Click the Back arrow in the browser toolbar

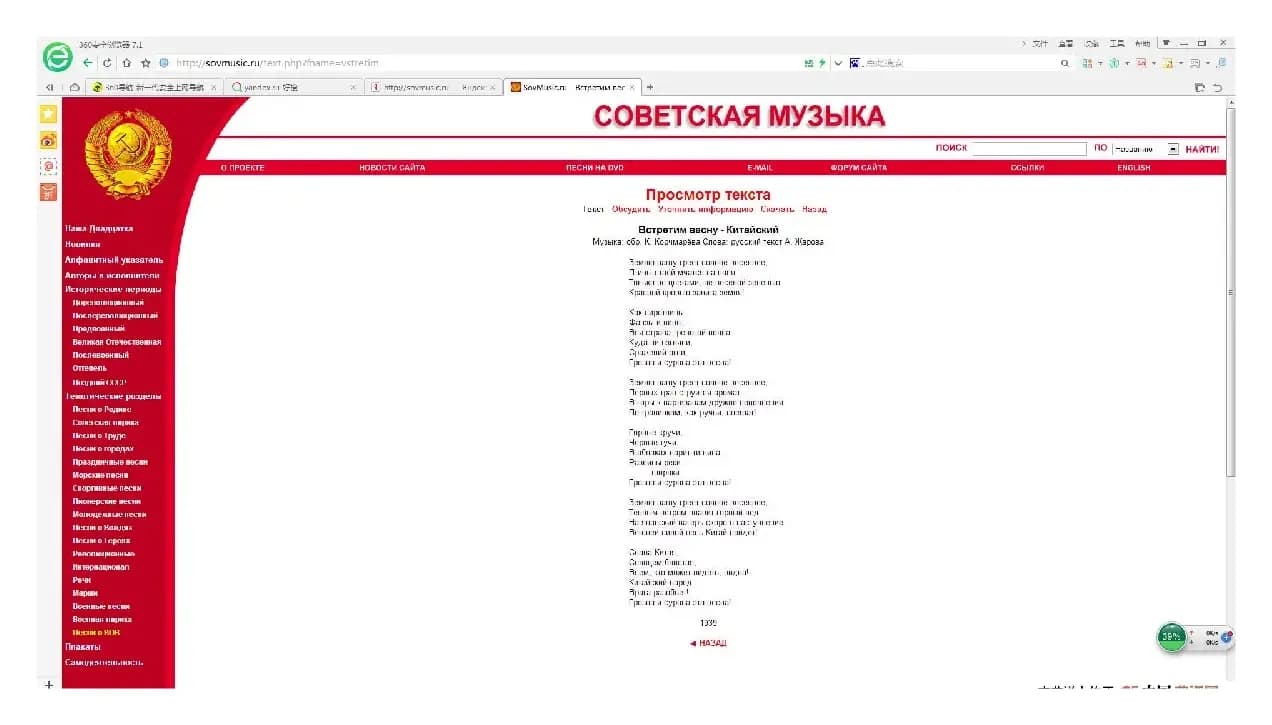pos(88,63)
